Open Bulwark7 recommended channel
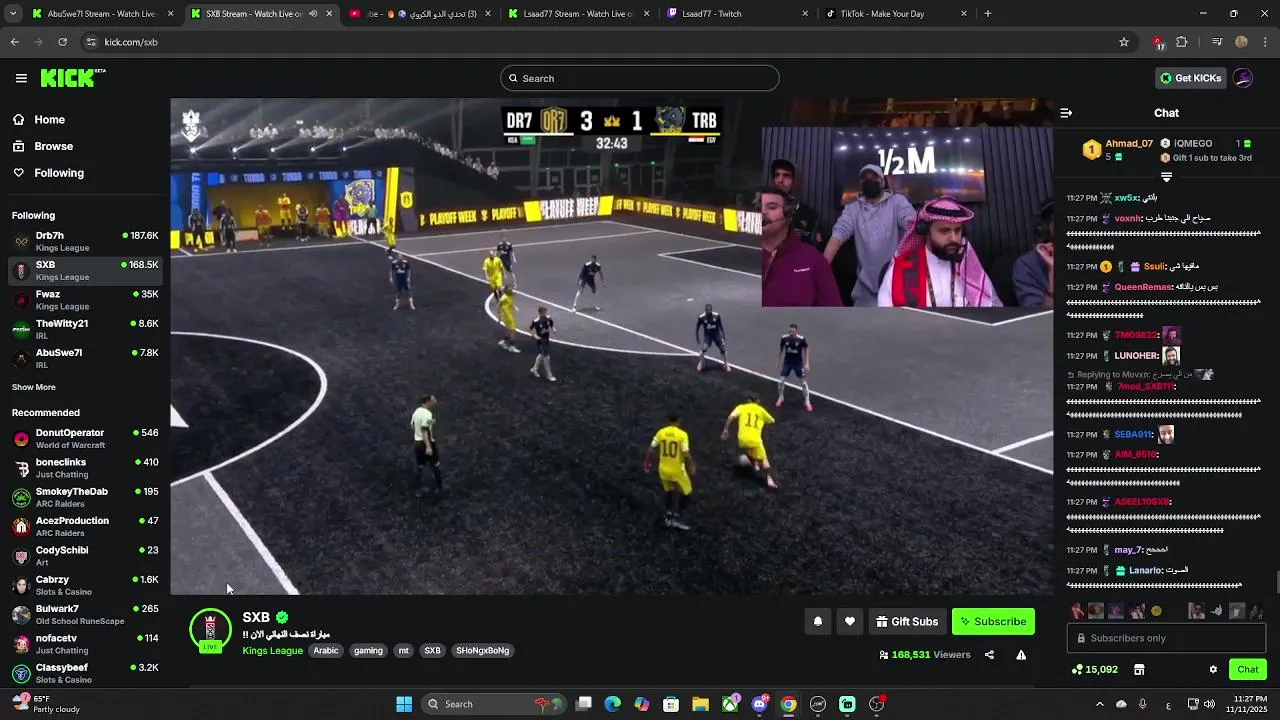 coord(85,614)
